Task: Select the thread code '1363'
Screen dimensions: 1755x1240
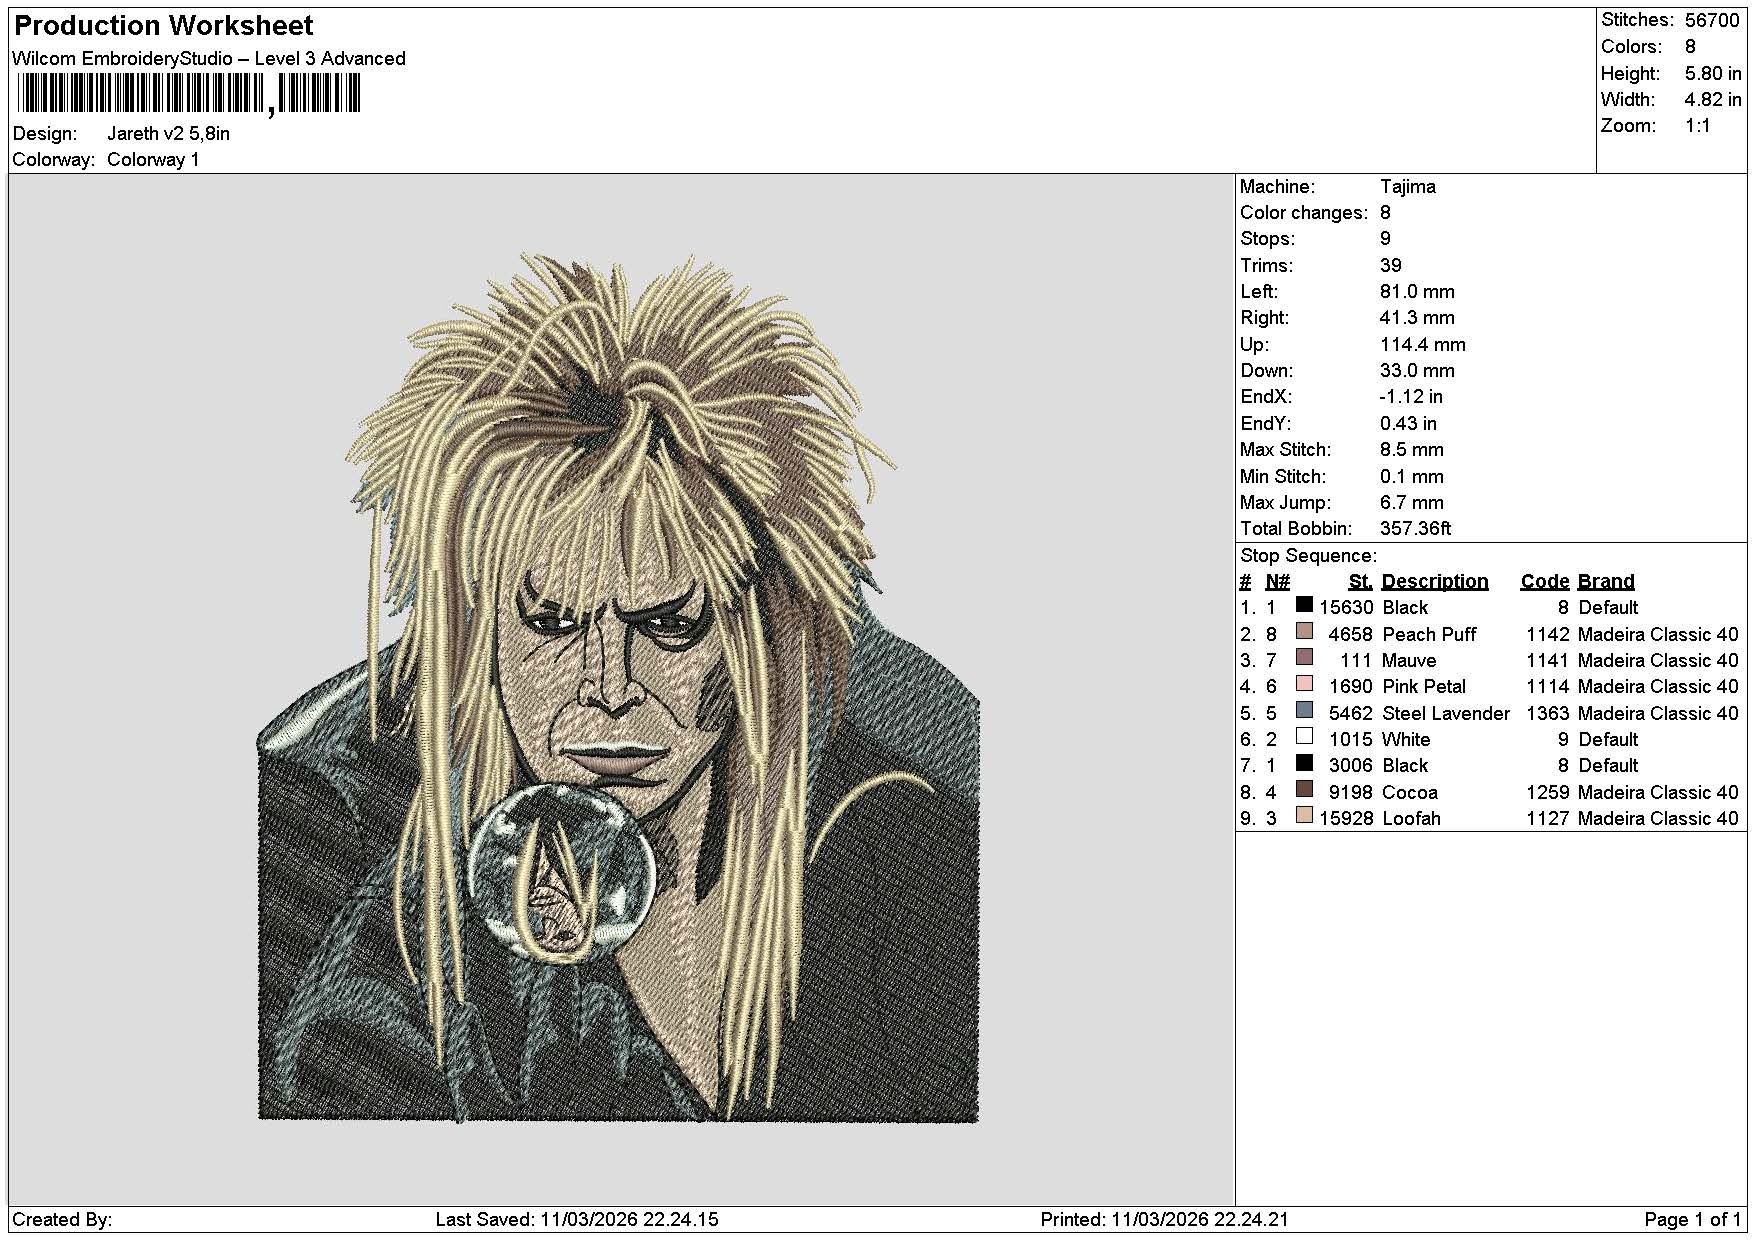Action: coord(1548,714)
